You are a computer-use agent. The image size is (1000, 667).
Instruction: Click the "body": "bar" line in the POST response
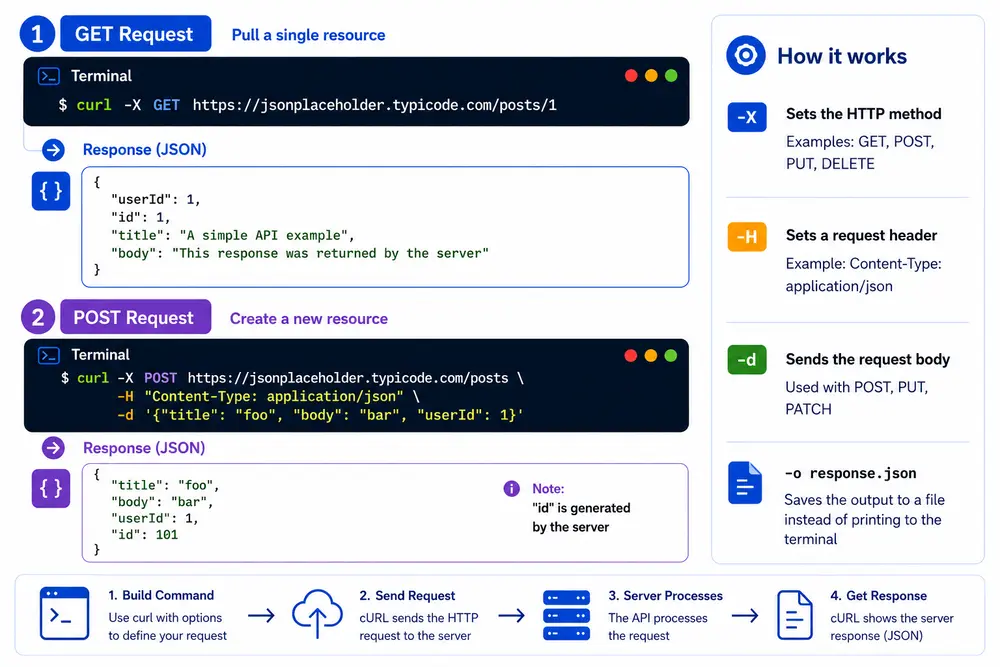pyautogui.click(x=162, y=502)
